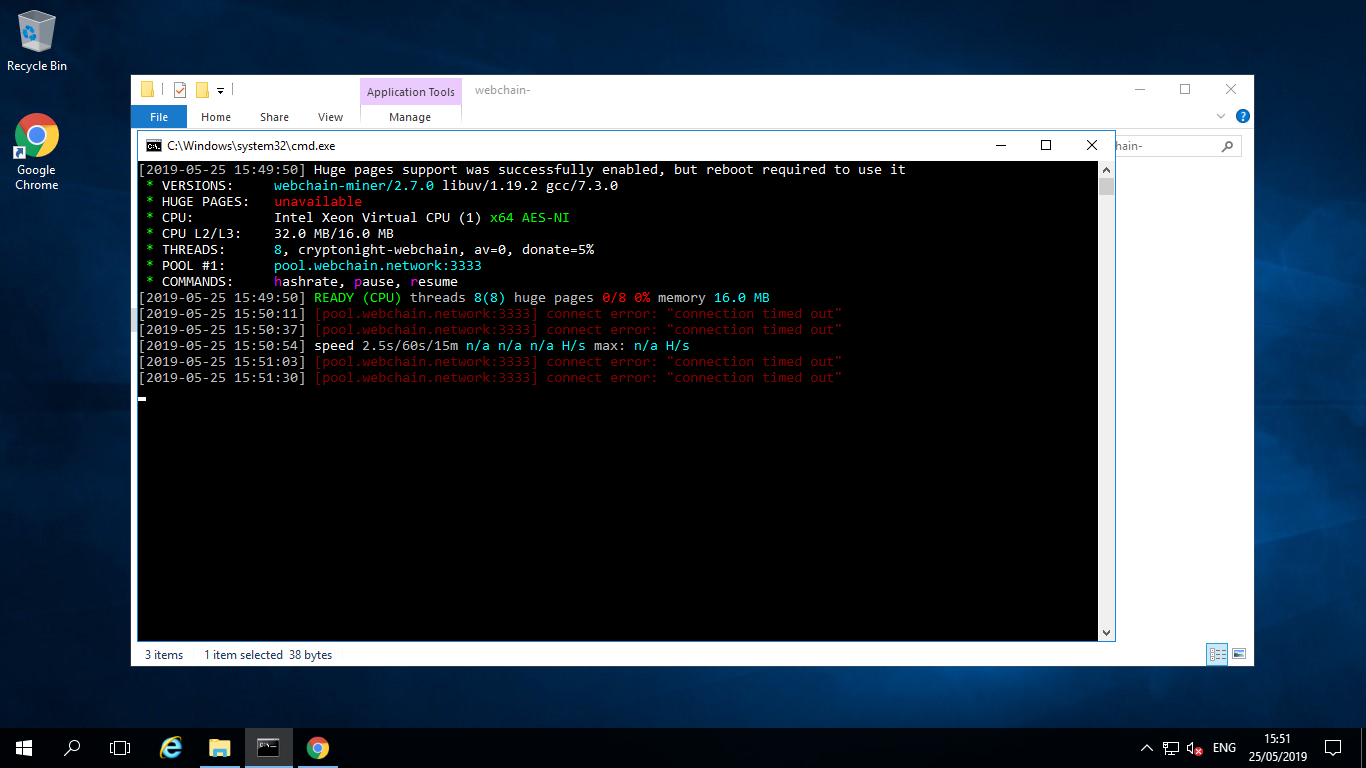Switch to the Share ribbon tab

274,117
